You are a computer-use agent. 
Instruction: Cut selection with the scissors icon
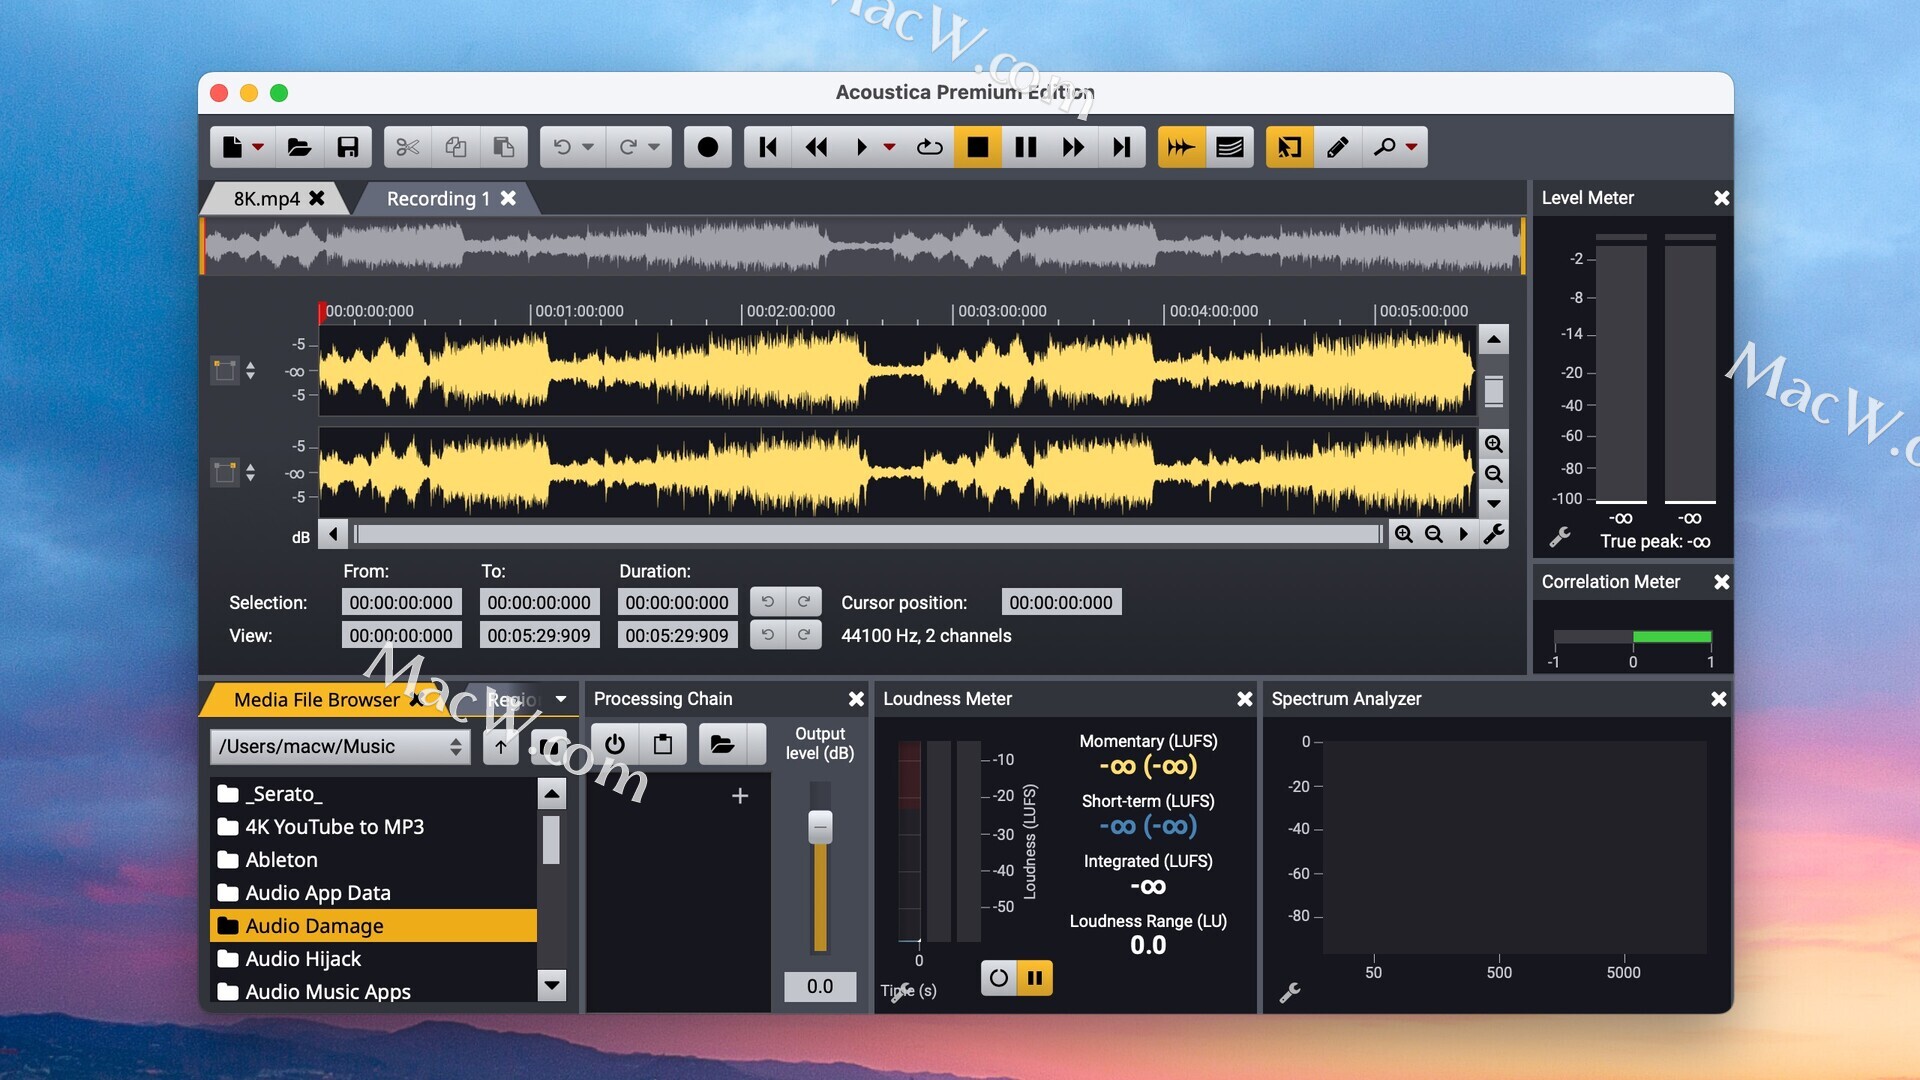pyautogui.click(x=407, y=148)
